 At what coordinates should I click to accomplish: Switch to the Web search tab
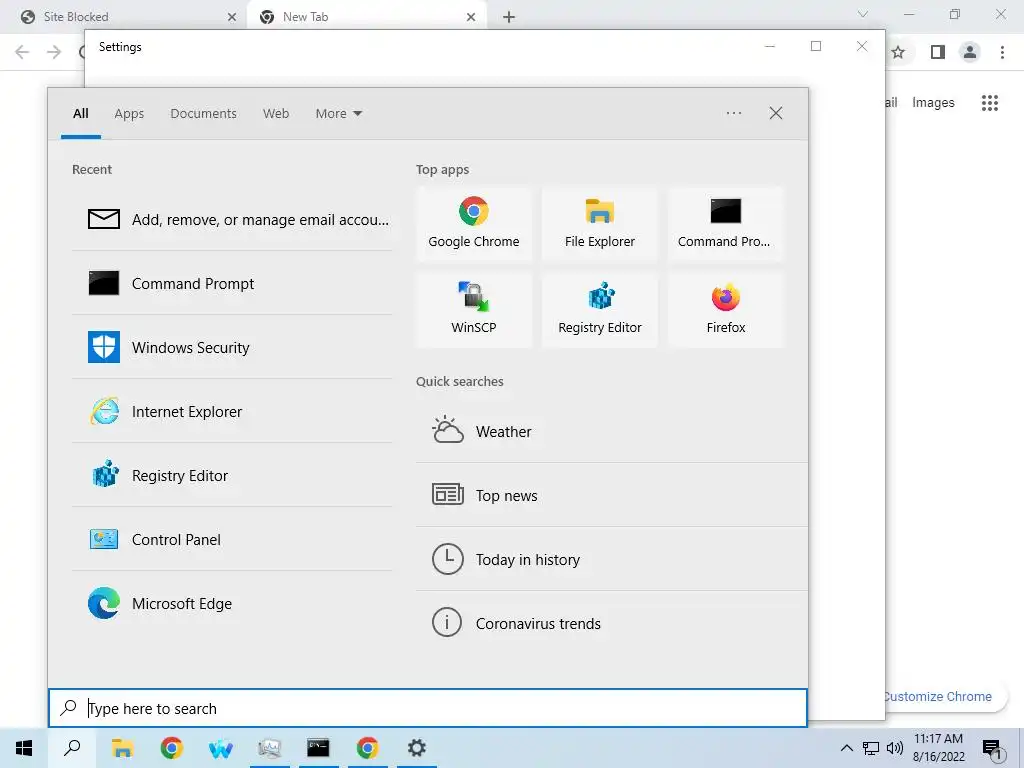coord(276,114)
